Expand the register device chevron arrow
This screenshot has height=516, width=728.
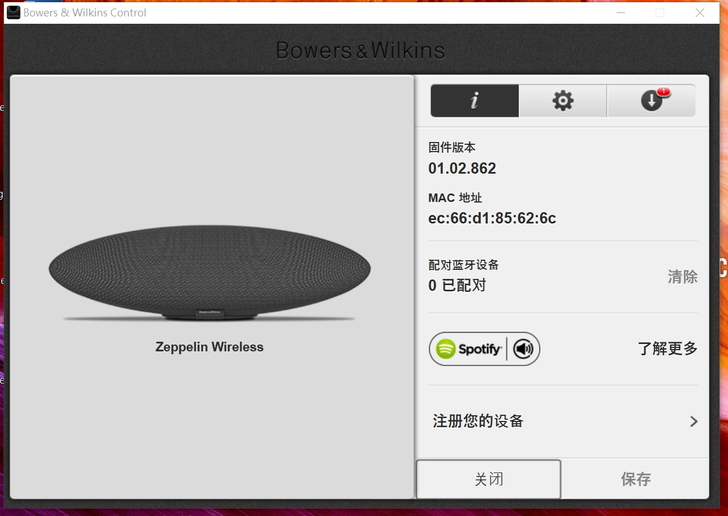pos(694,421)
